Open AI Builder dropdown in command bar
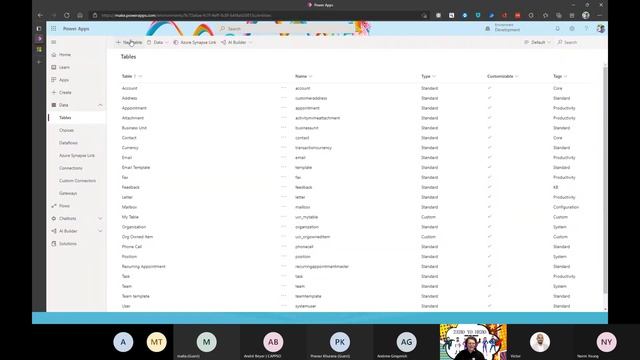Image resolution: width=640 pixels, height=360 pixels. (236, 42)
